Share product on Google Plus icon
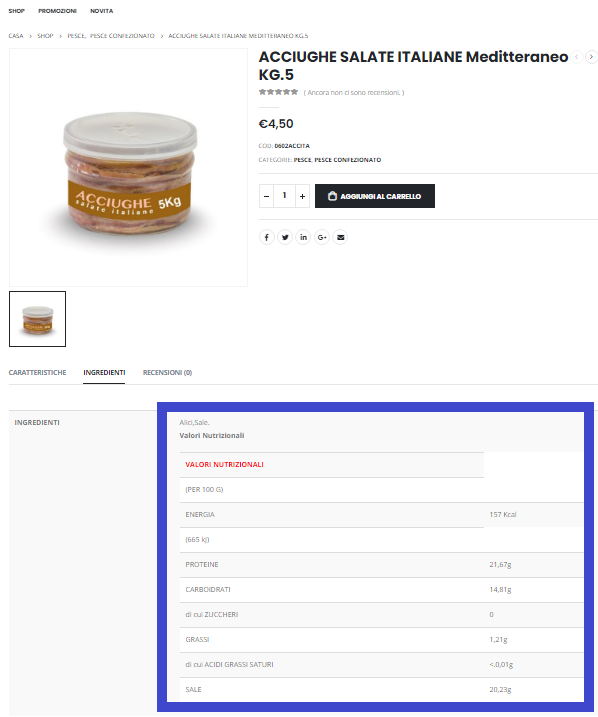Viewport: 598px width, 717px height. 322,237
